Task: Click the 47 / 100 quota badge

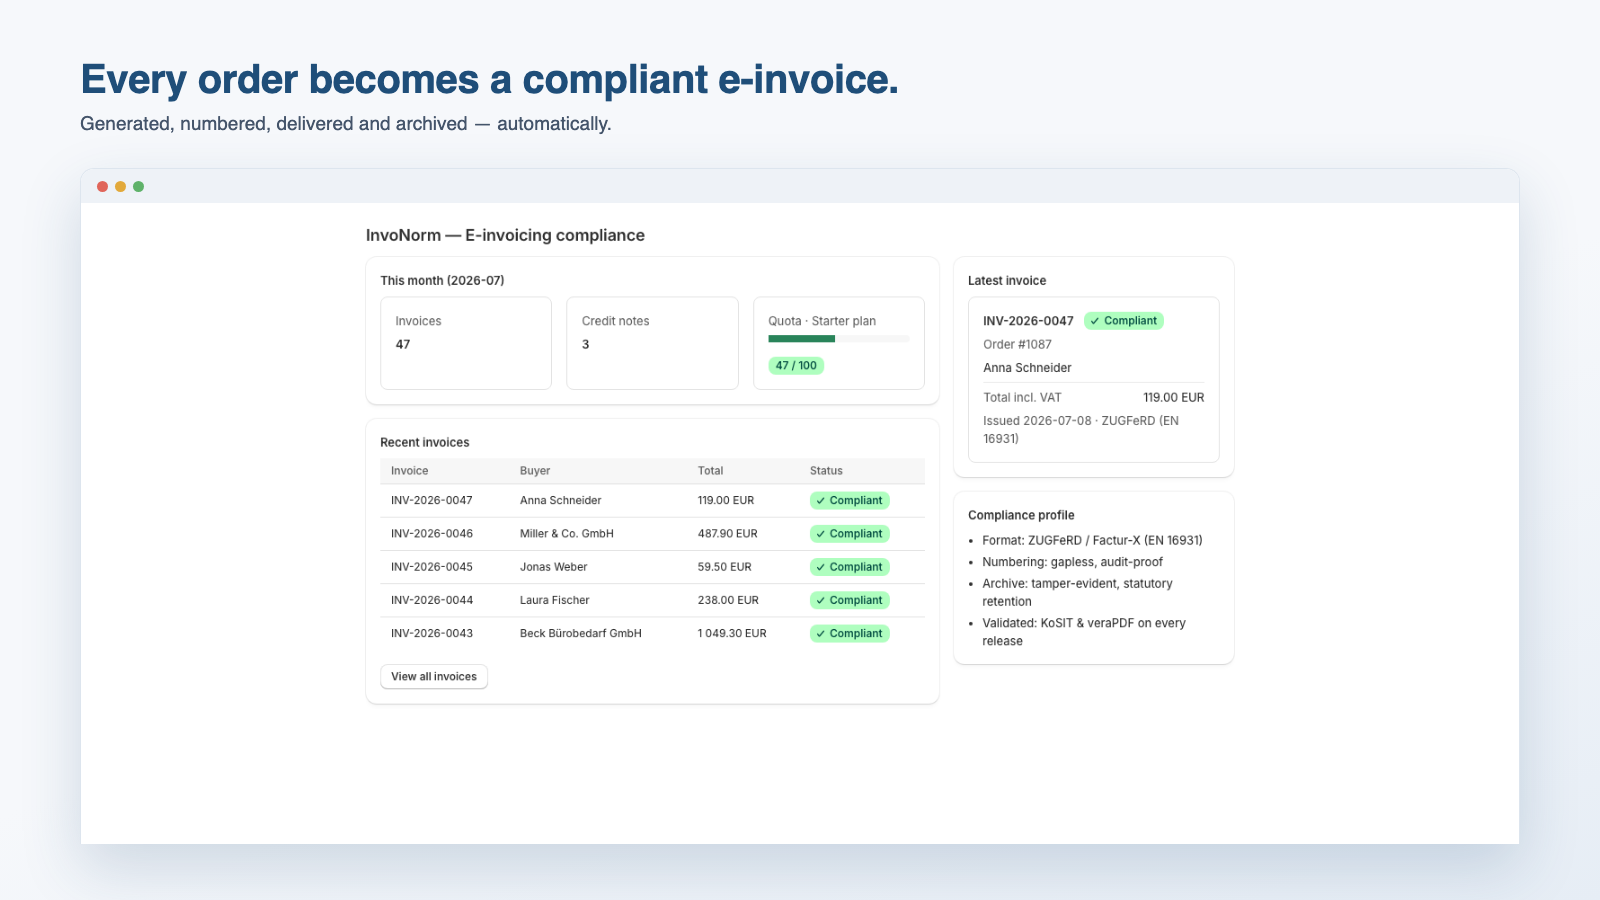Action: click(796, 366)
